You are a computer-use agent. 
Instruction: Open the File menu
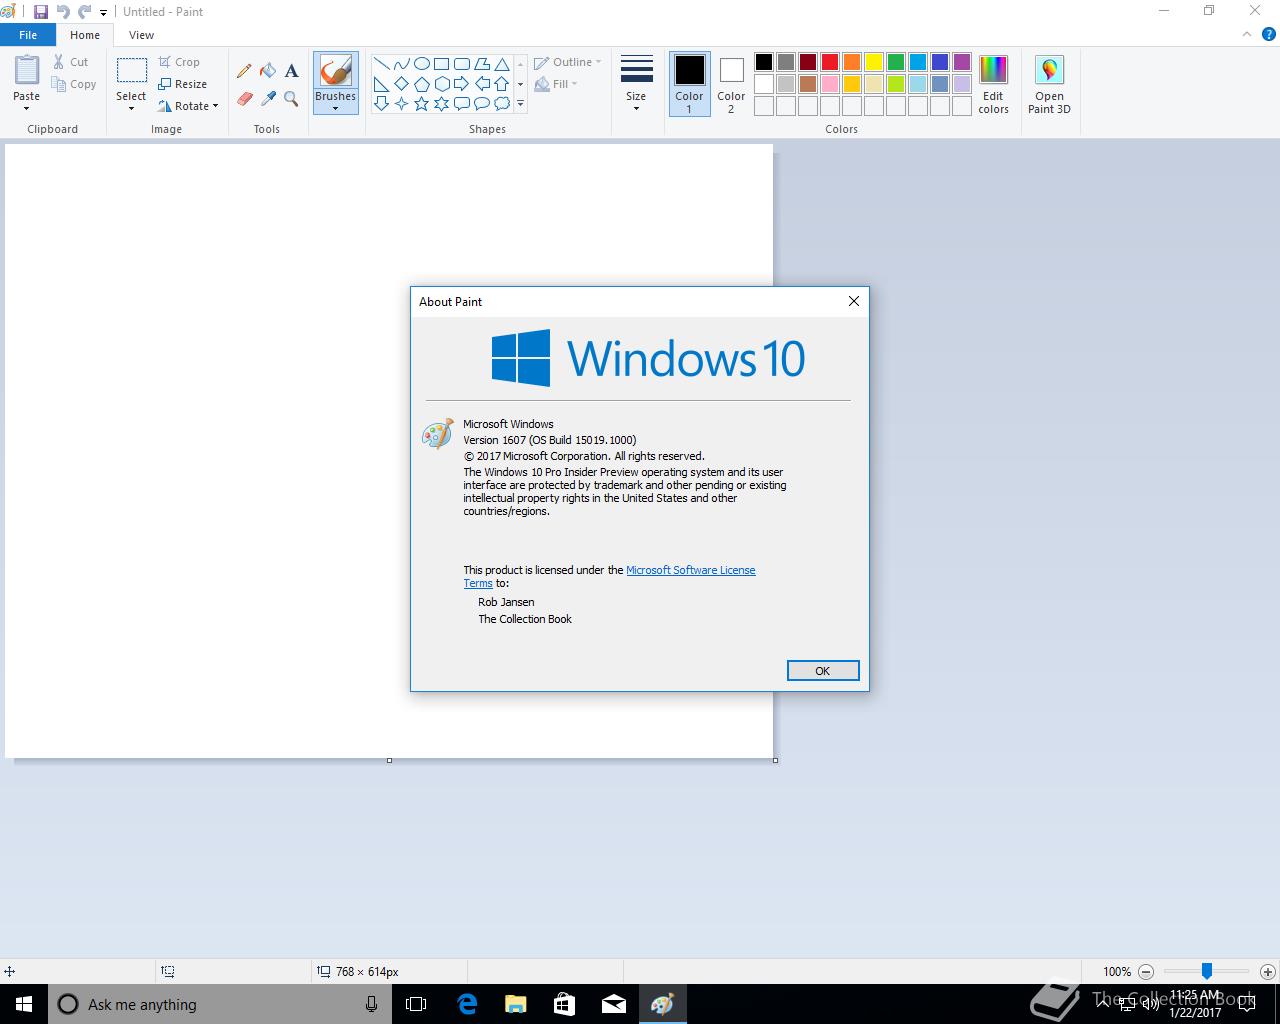coord(28,35)
